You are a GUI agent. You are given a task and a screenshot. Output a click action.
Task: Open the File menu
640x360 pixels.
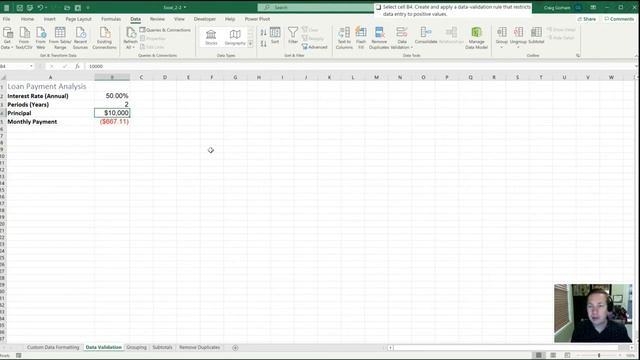[7, 19]
